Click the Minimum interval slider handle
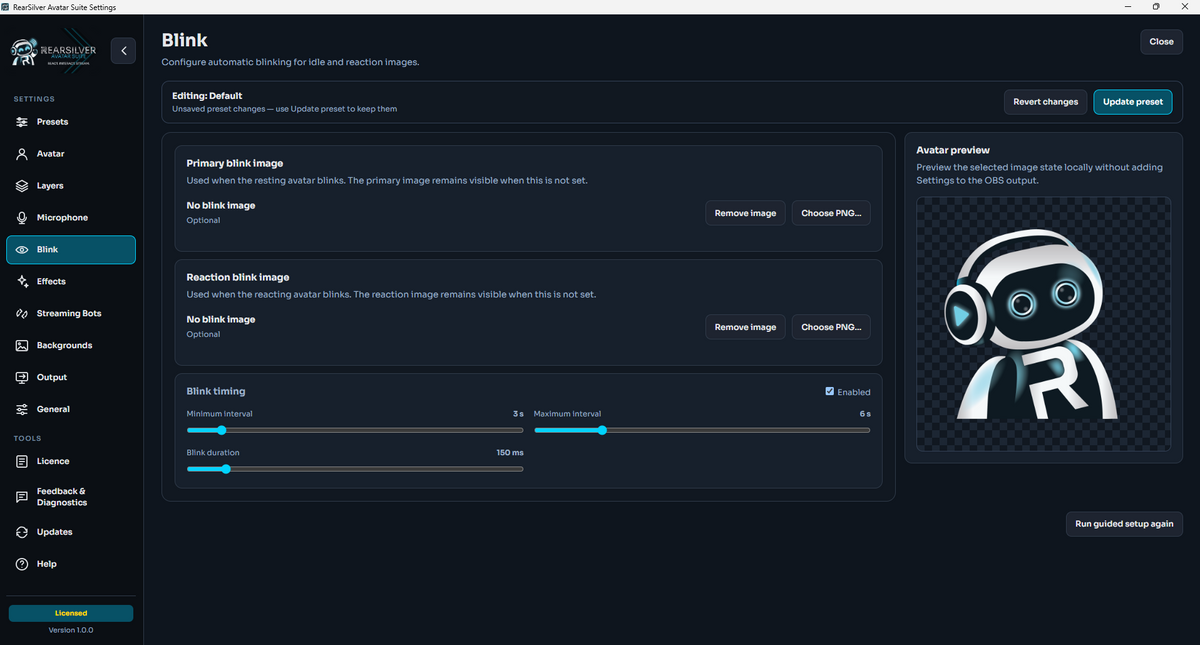Image resolution: width=1200 pixels, height=645 pixels. pos(221,431)
